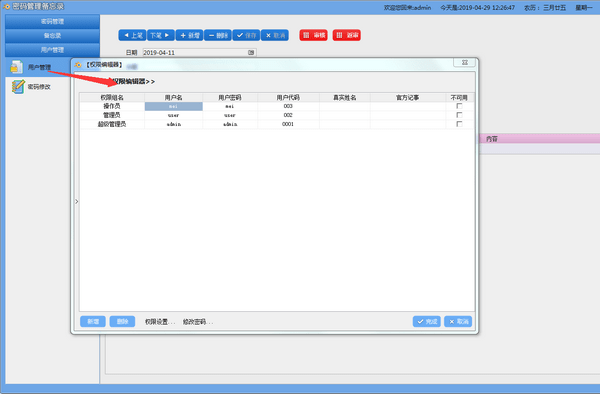
Task: Open the date picker in 日期 field
Action: click(x=251, y=52)
